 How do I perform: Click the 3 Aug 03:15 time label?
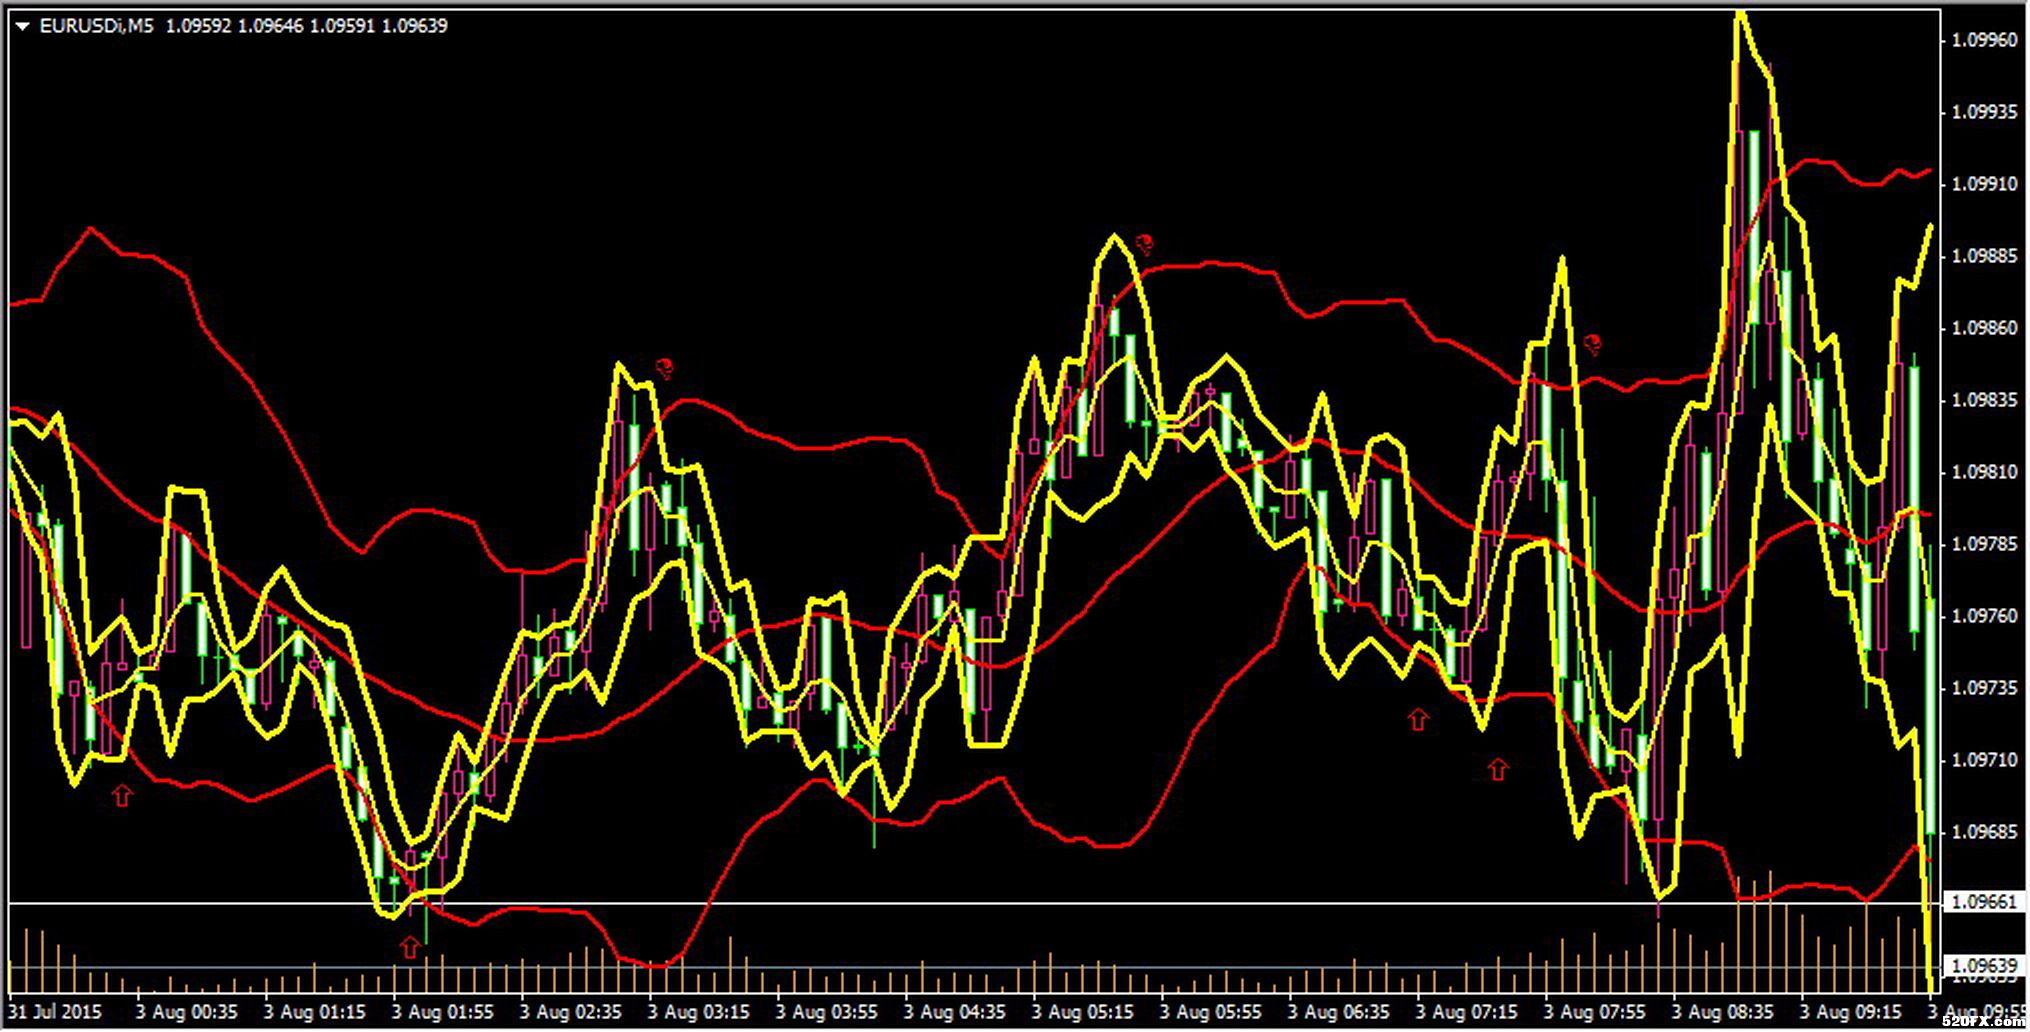tap(699, 1012)
